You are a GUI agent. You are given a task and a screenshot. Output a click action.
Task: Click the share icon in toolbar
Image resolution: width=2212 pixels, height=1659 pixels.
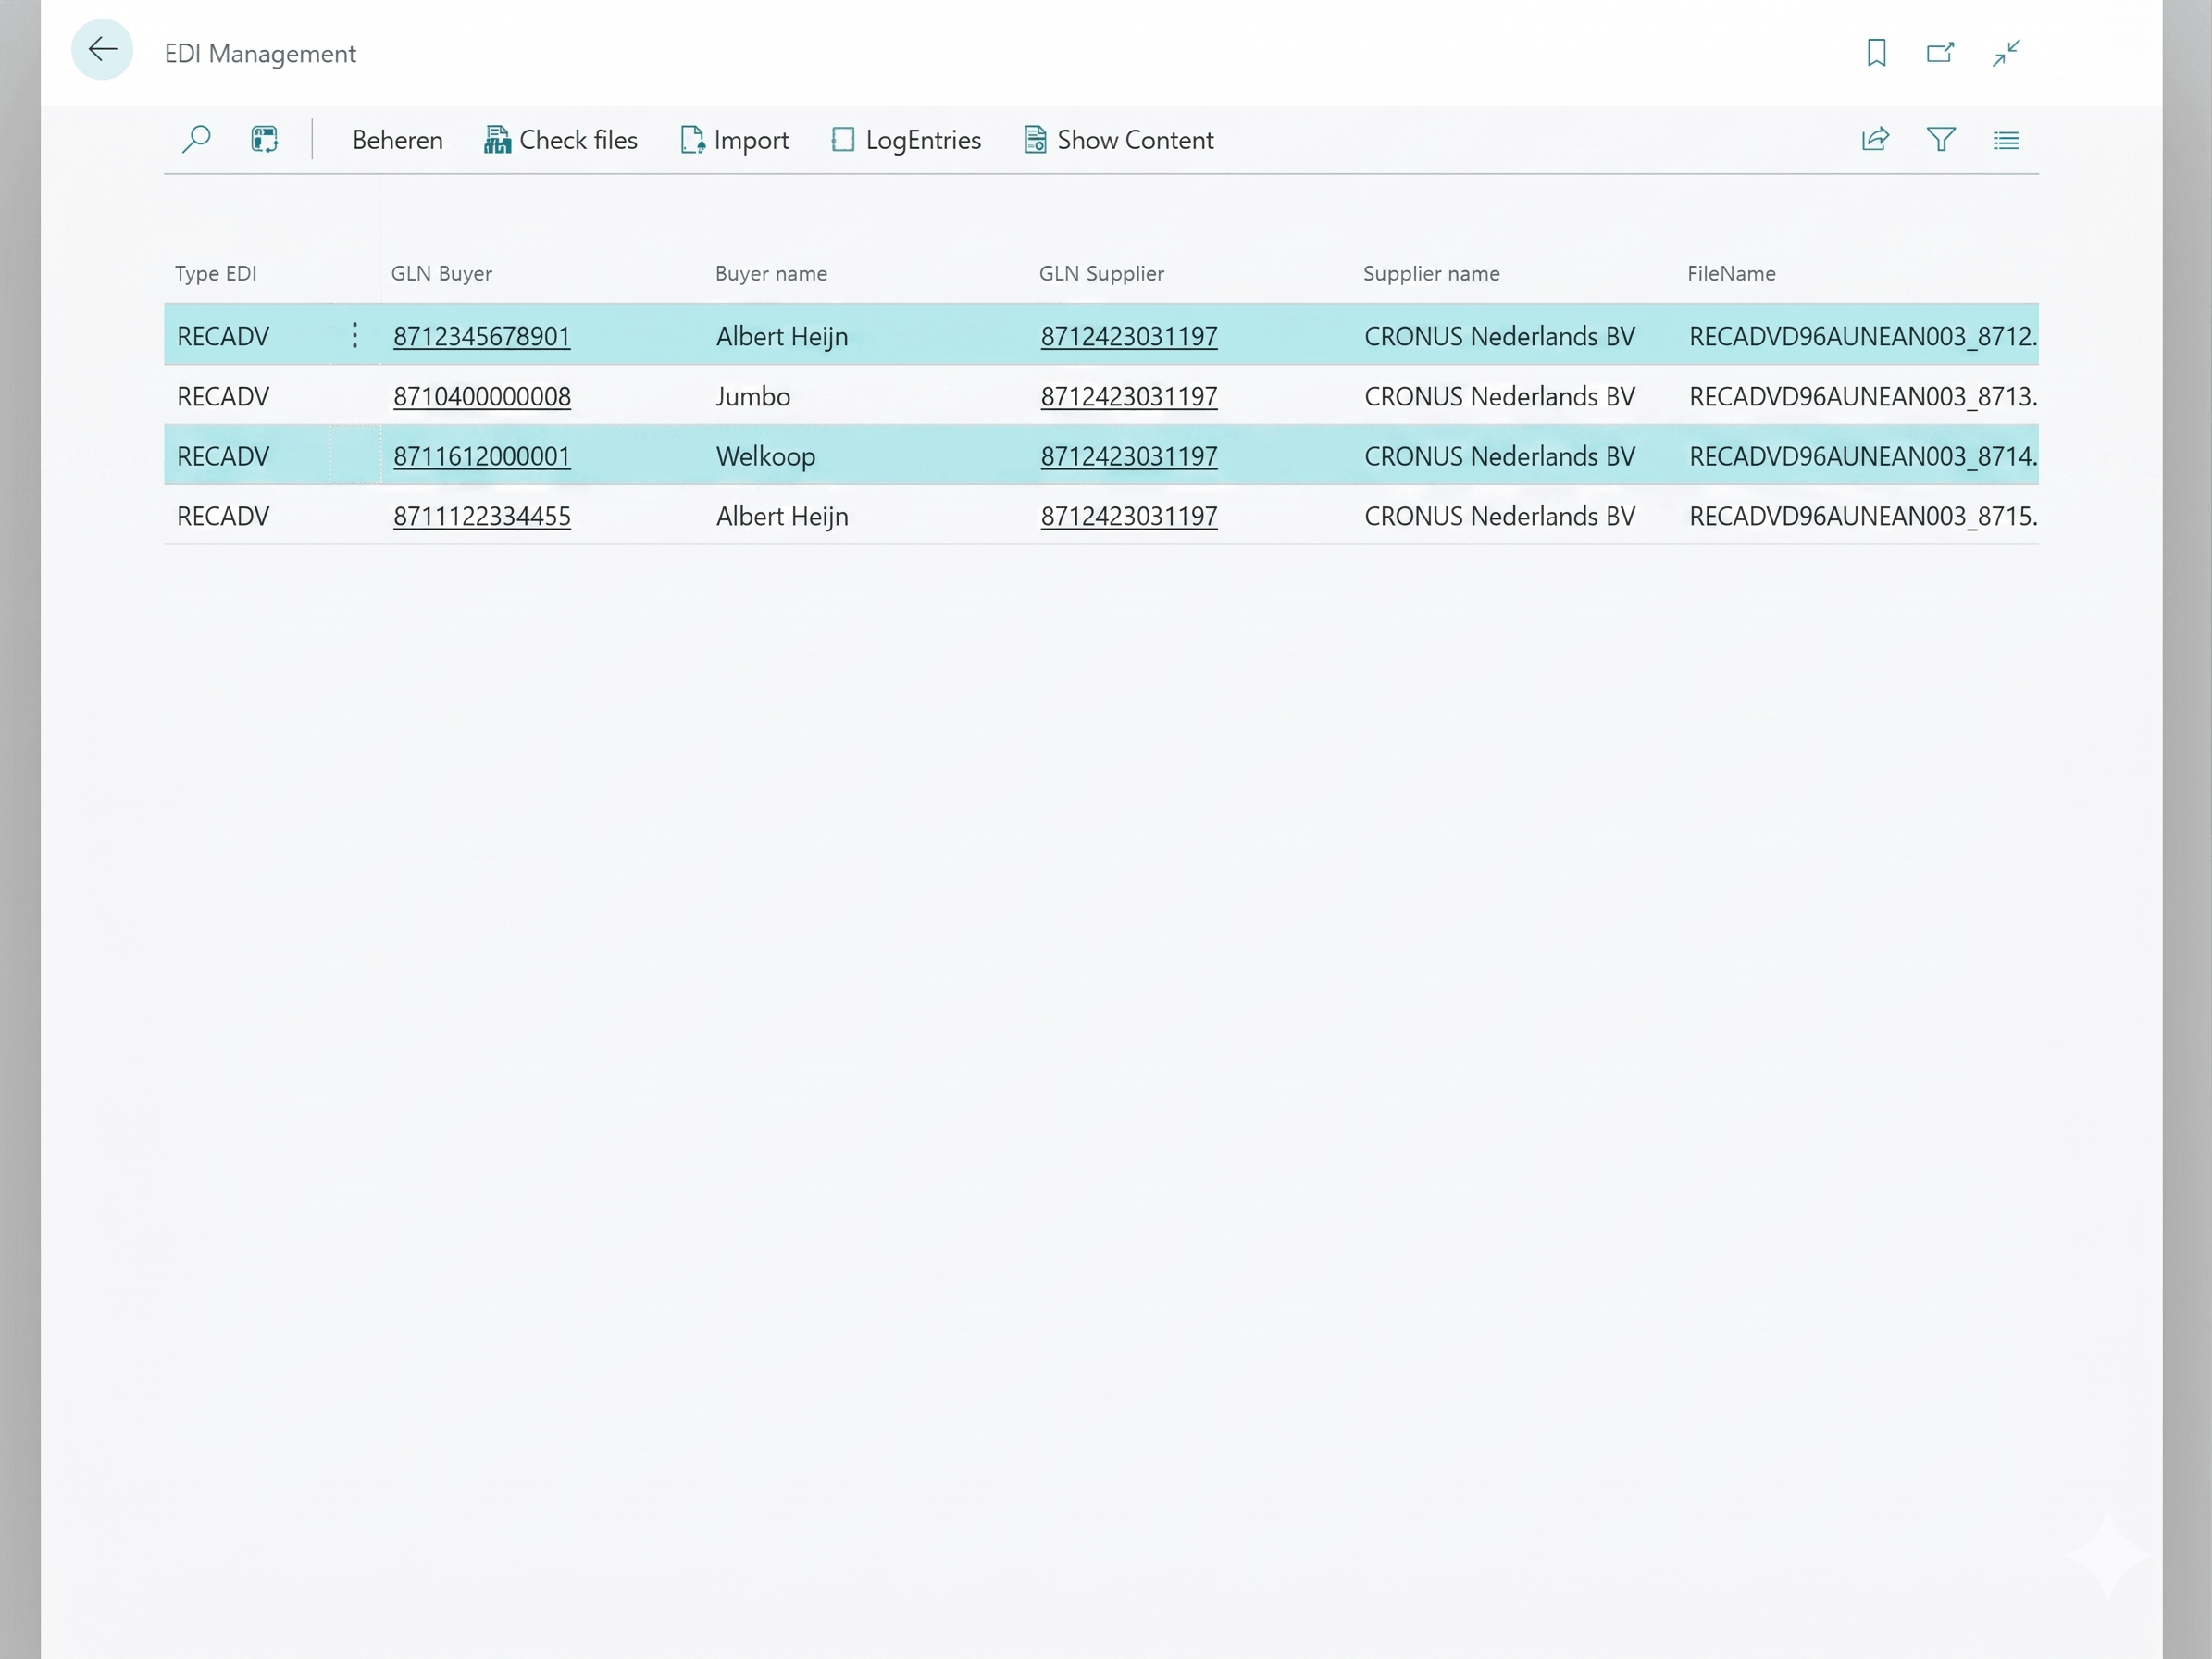1875,139
